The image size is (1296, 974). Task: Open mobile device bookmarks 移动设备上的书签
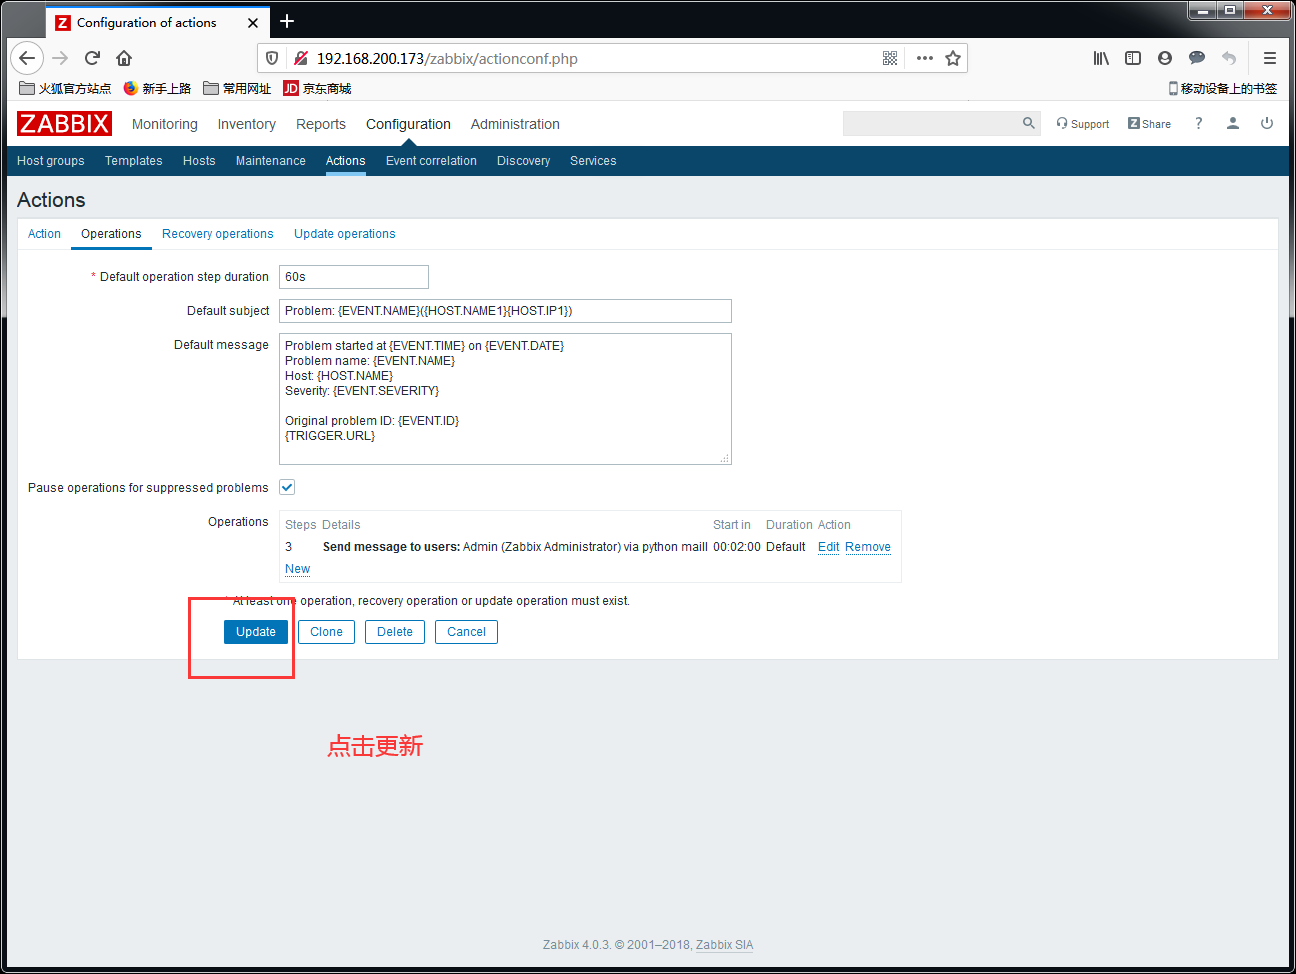(x=1222, y=88)
